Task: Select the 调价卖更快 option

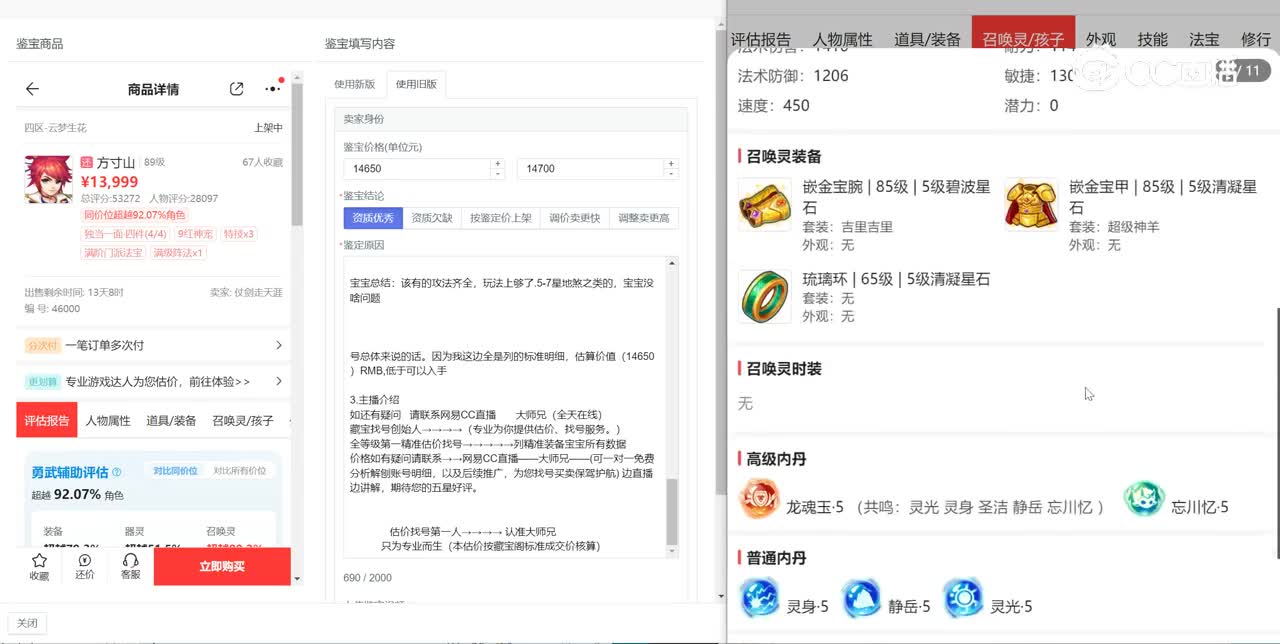Action: 575,218
